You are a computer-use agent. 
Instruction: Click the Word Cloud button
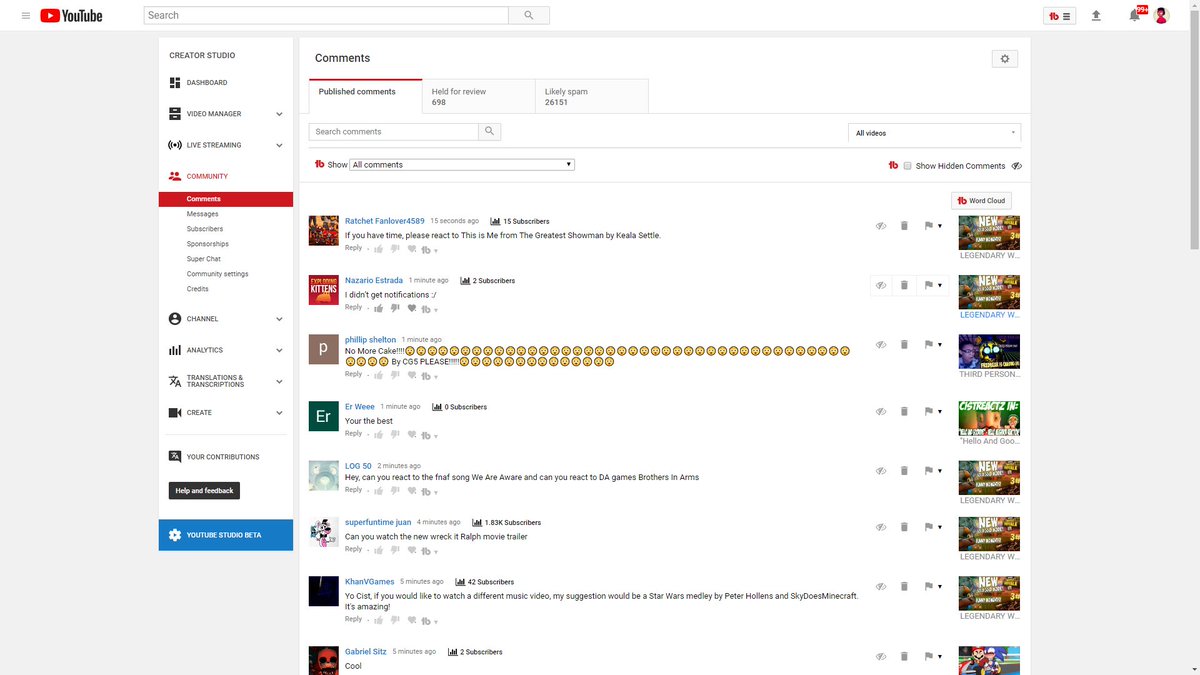[981, 200]
